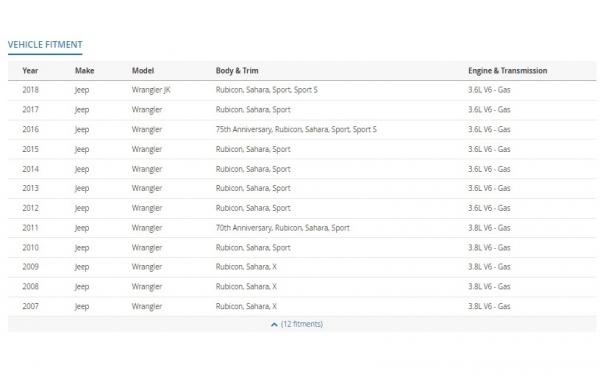Click the 2012 row Wrangler model cell
Viewport: 600px width, 384px height.
pos(147,208)
